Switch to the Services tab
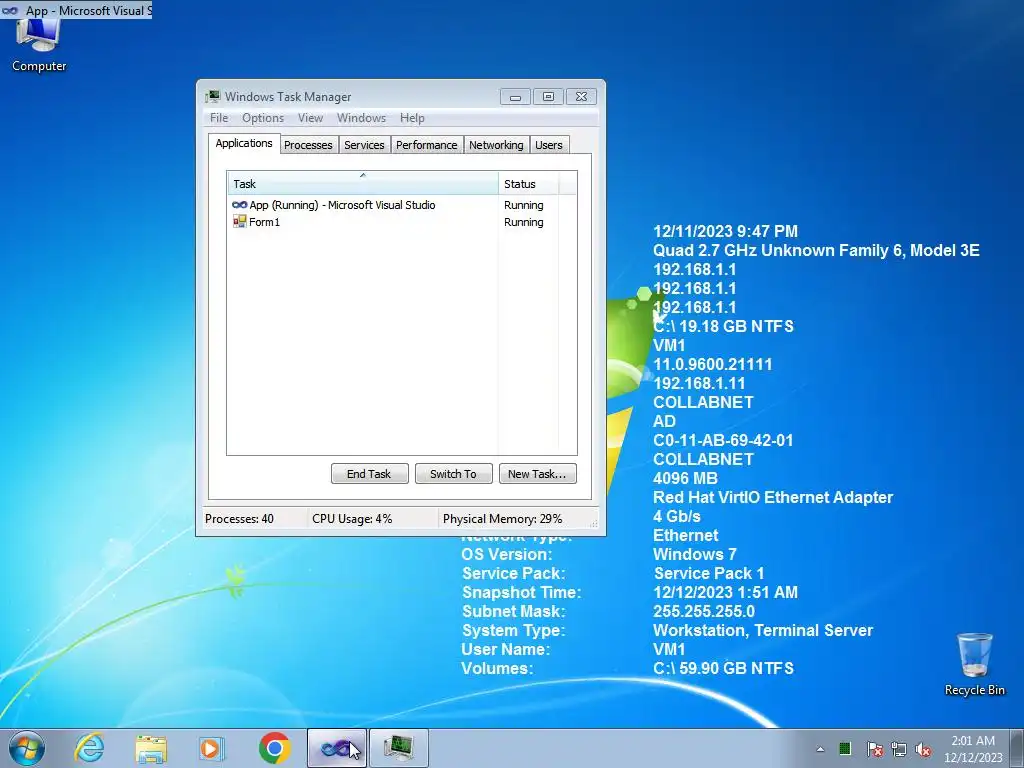Image resolution: width=1024 pixels, height=768 pixels. [x=364, y=145]
